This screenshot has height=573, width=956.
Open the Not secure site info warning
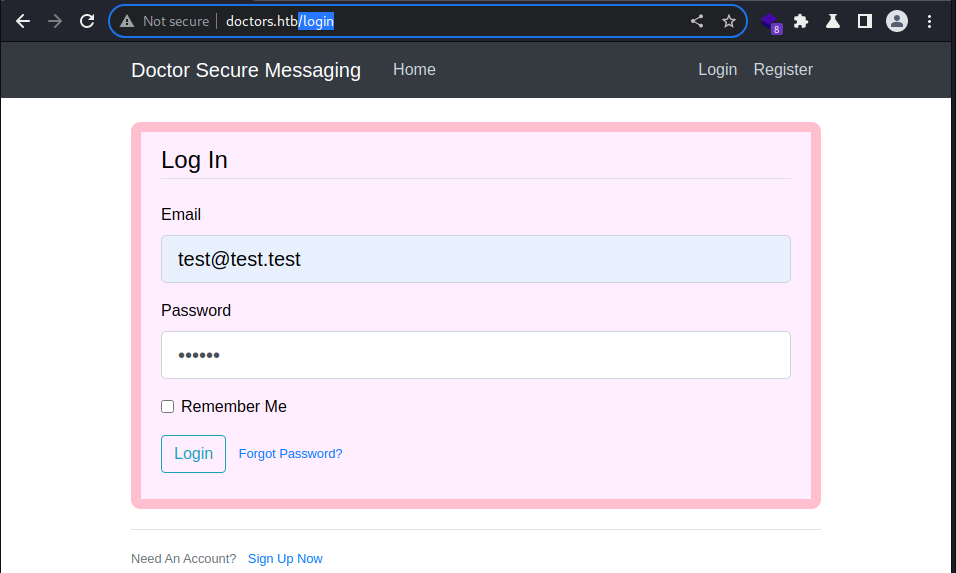pyautogui.click(x=164, y=21)
